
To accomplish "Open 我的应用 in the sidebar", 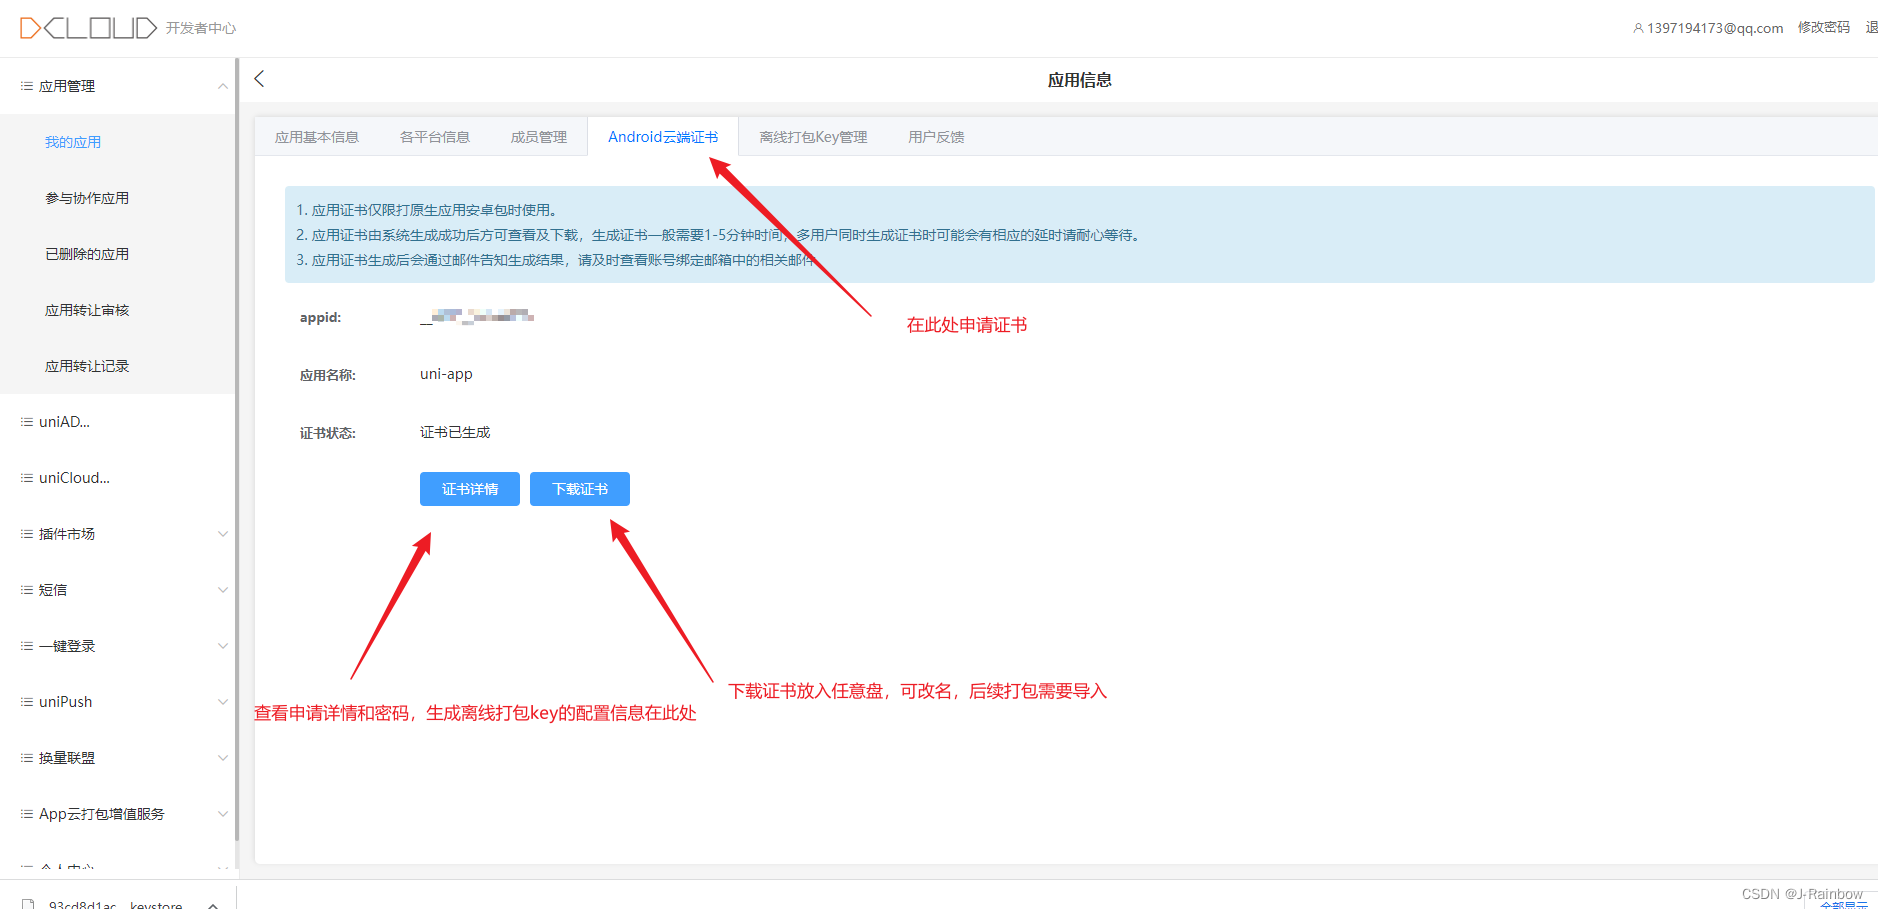I will tap(73, 142).
